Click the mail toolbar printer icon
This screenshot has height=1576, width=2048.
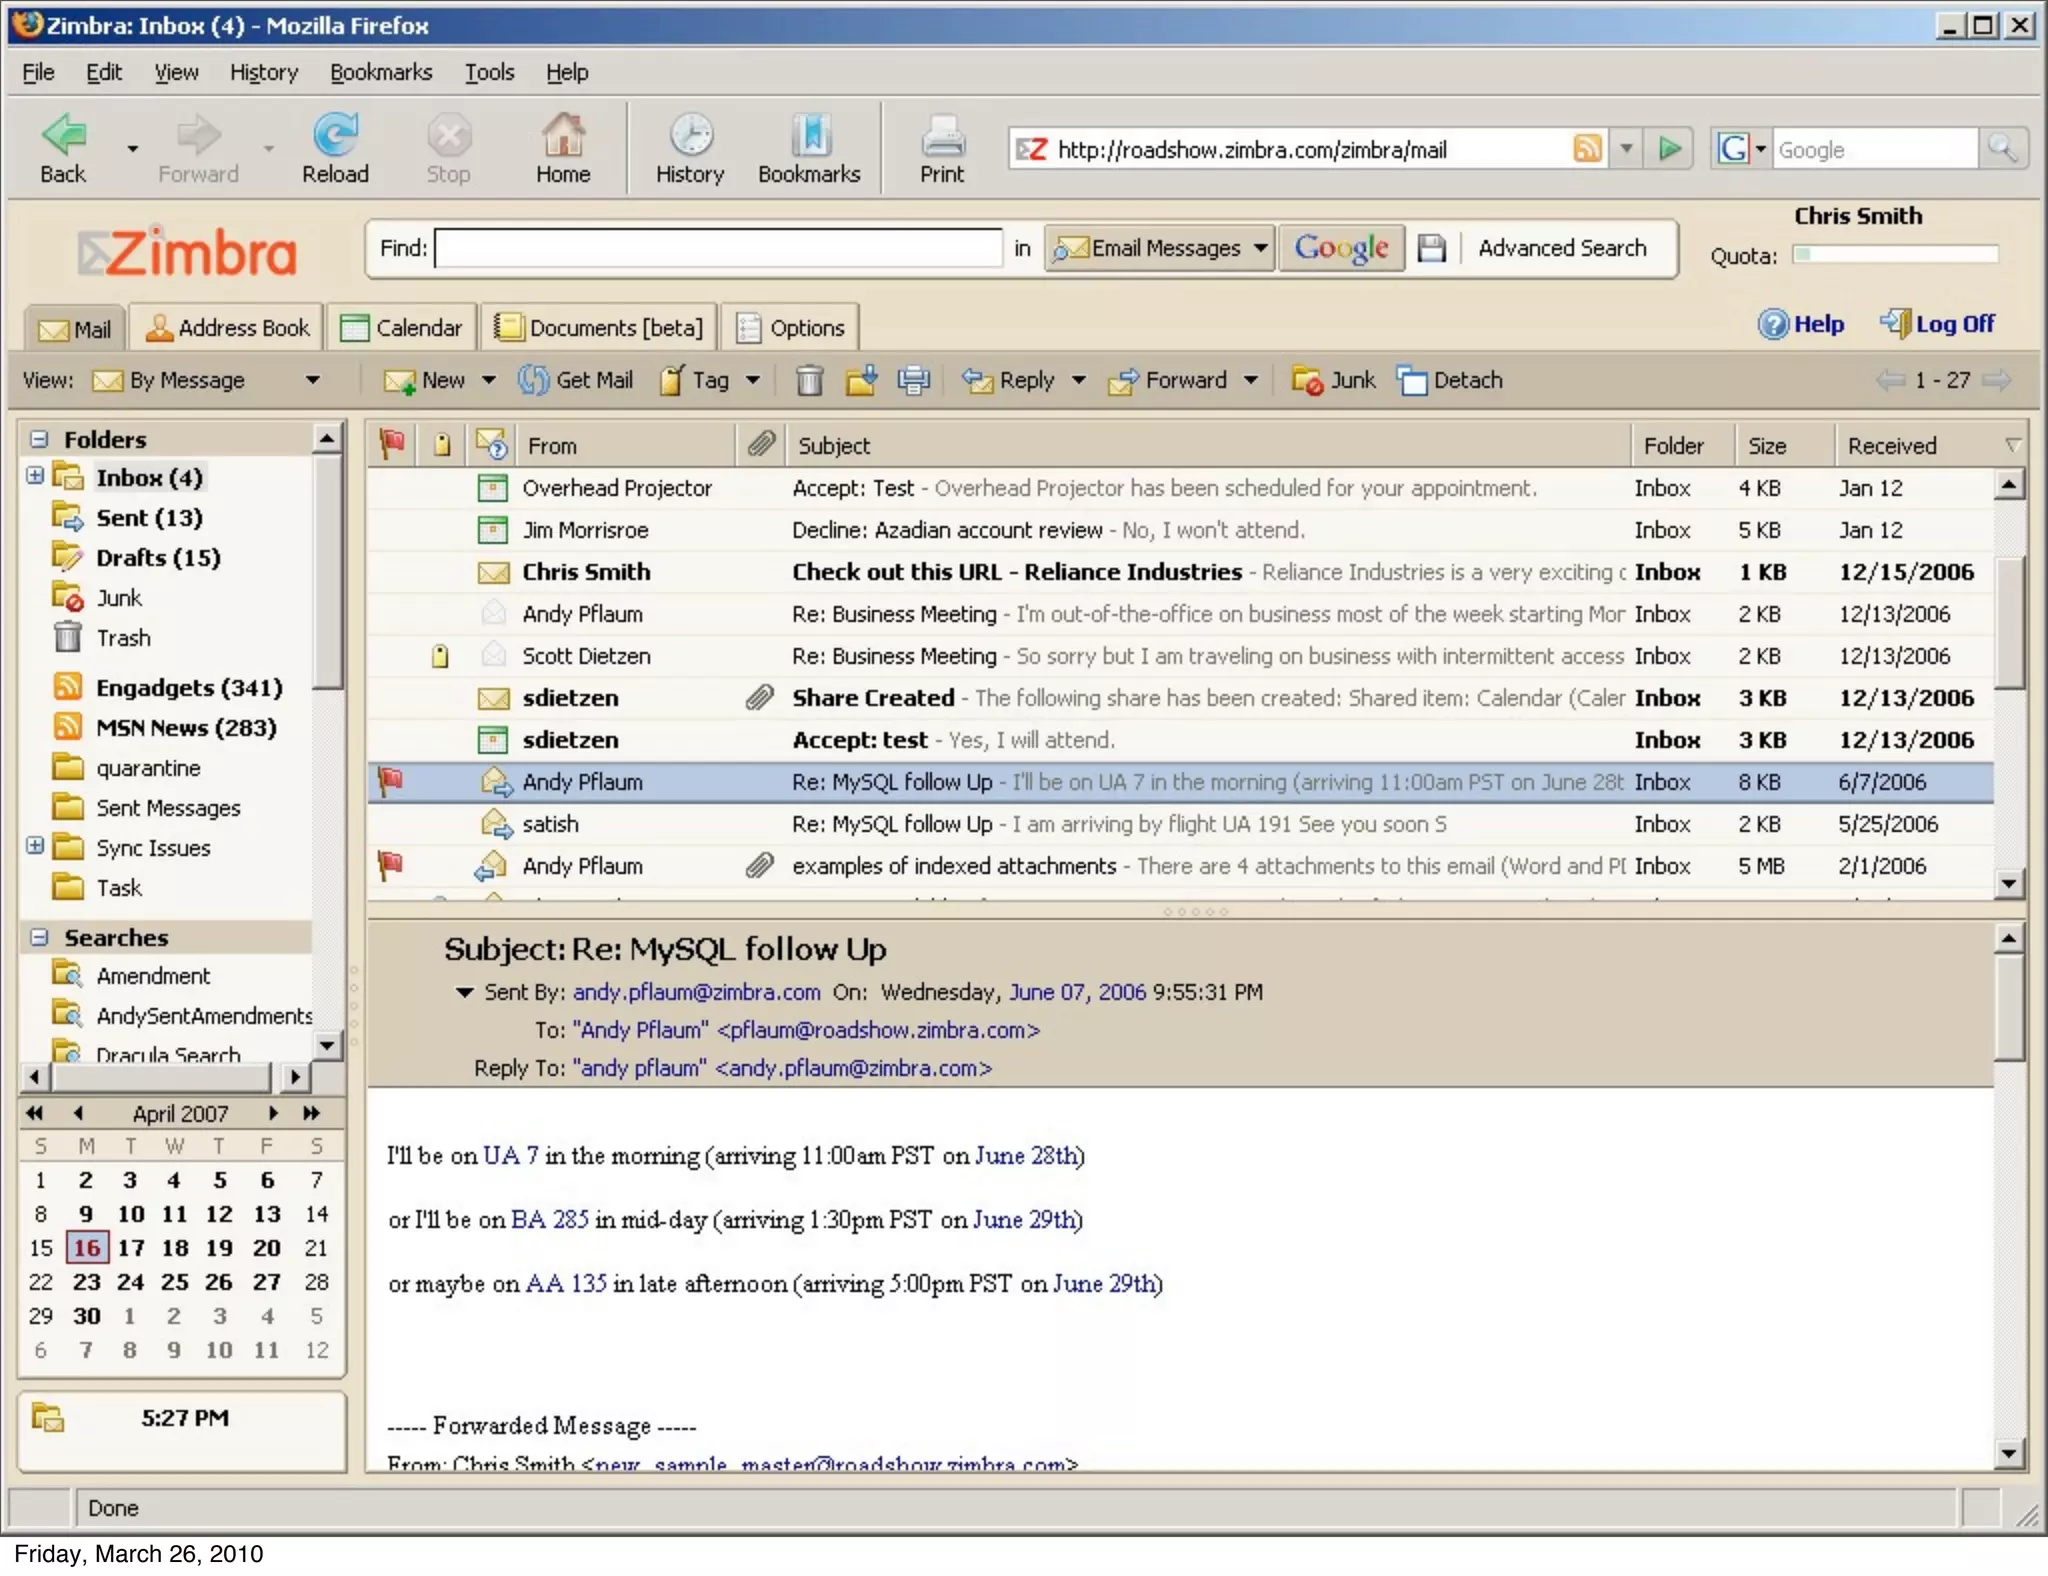[913, 381]
